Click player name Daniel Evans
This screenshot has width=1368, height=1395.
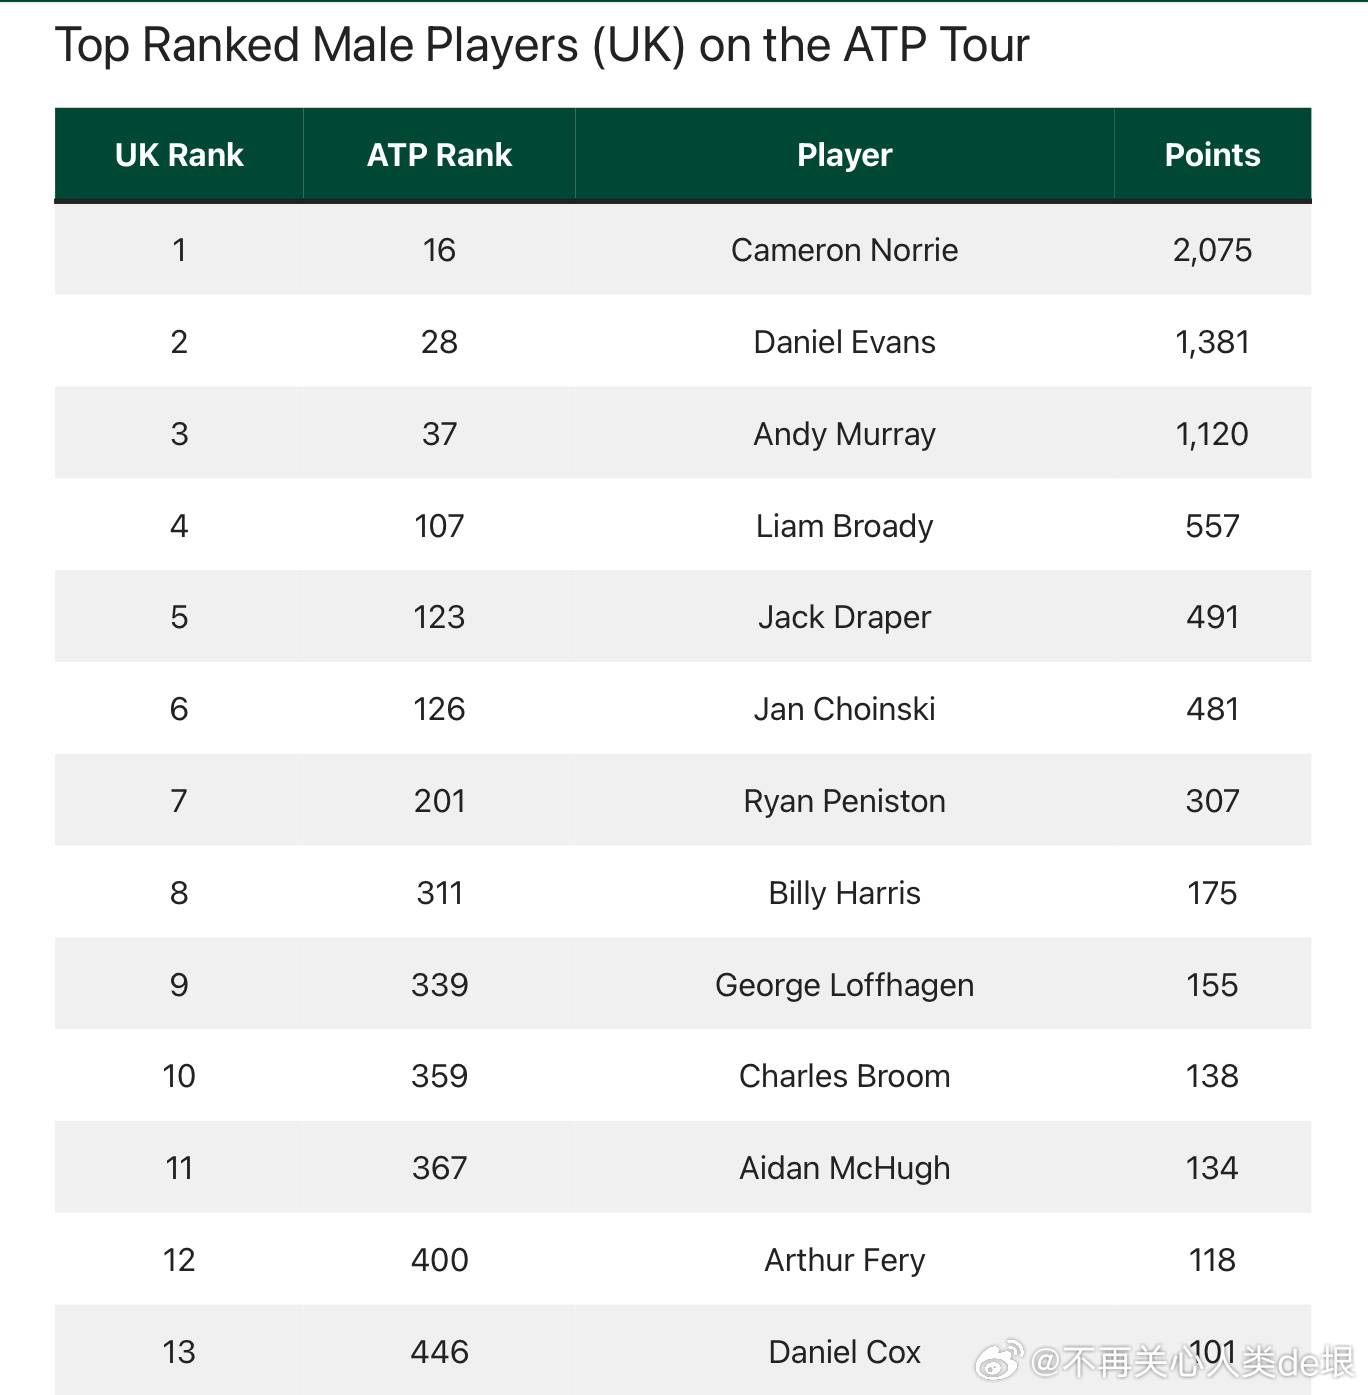pyautogui.click(x=844, y=342)
